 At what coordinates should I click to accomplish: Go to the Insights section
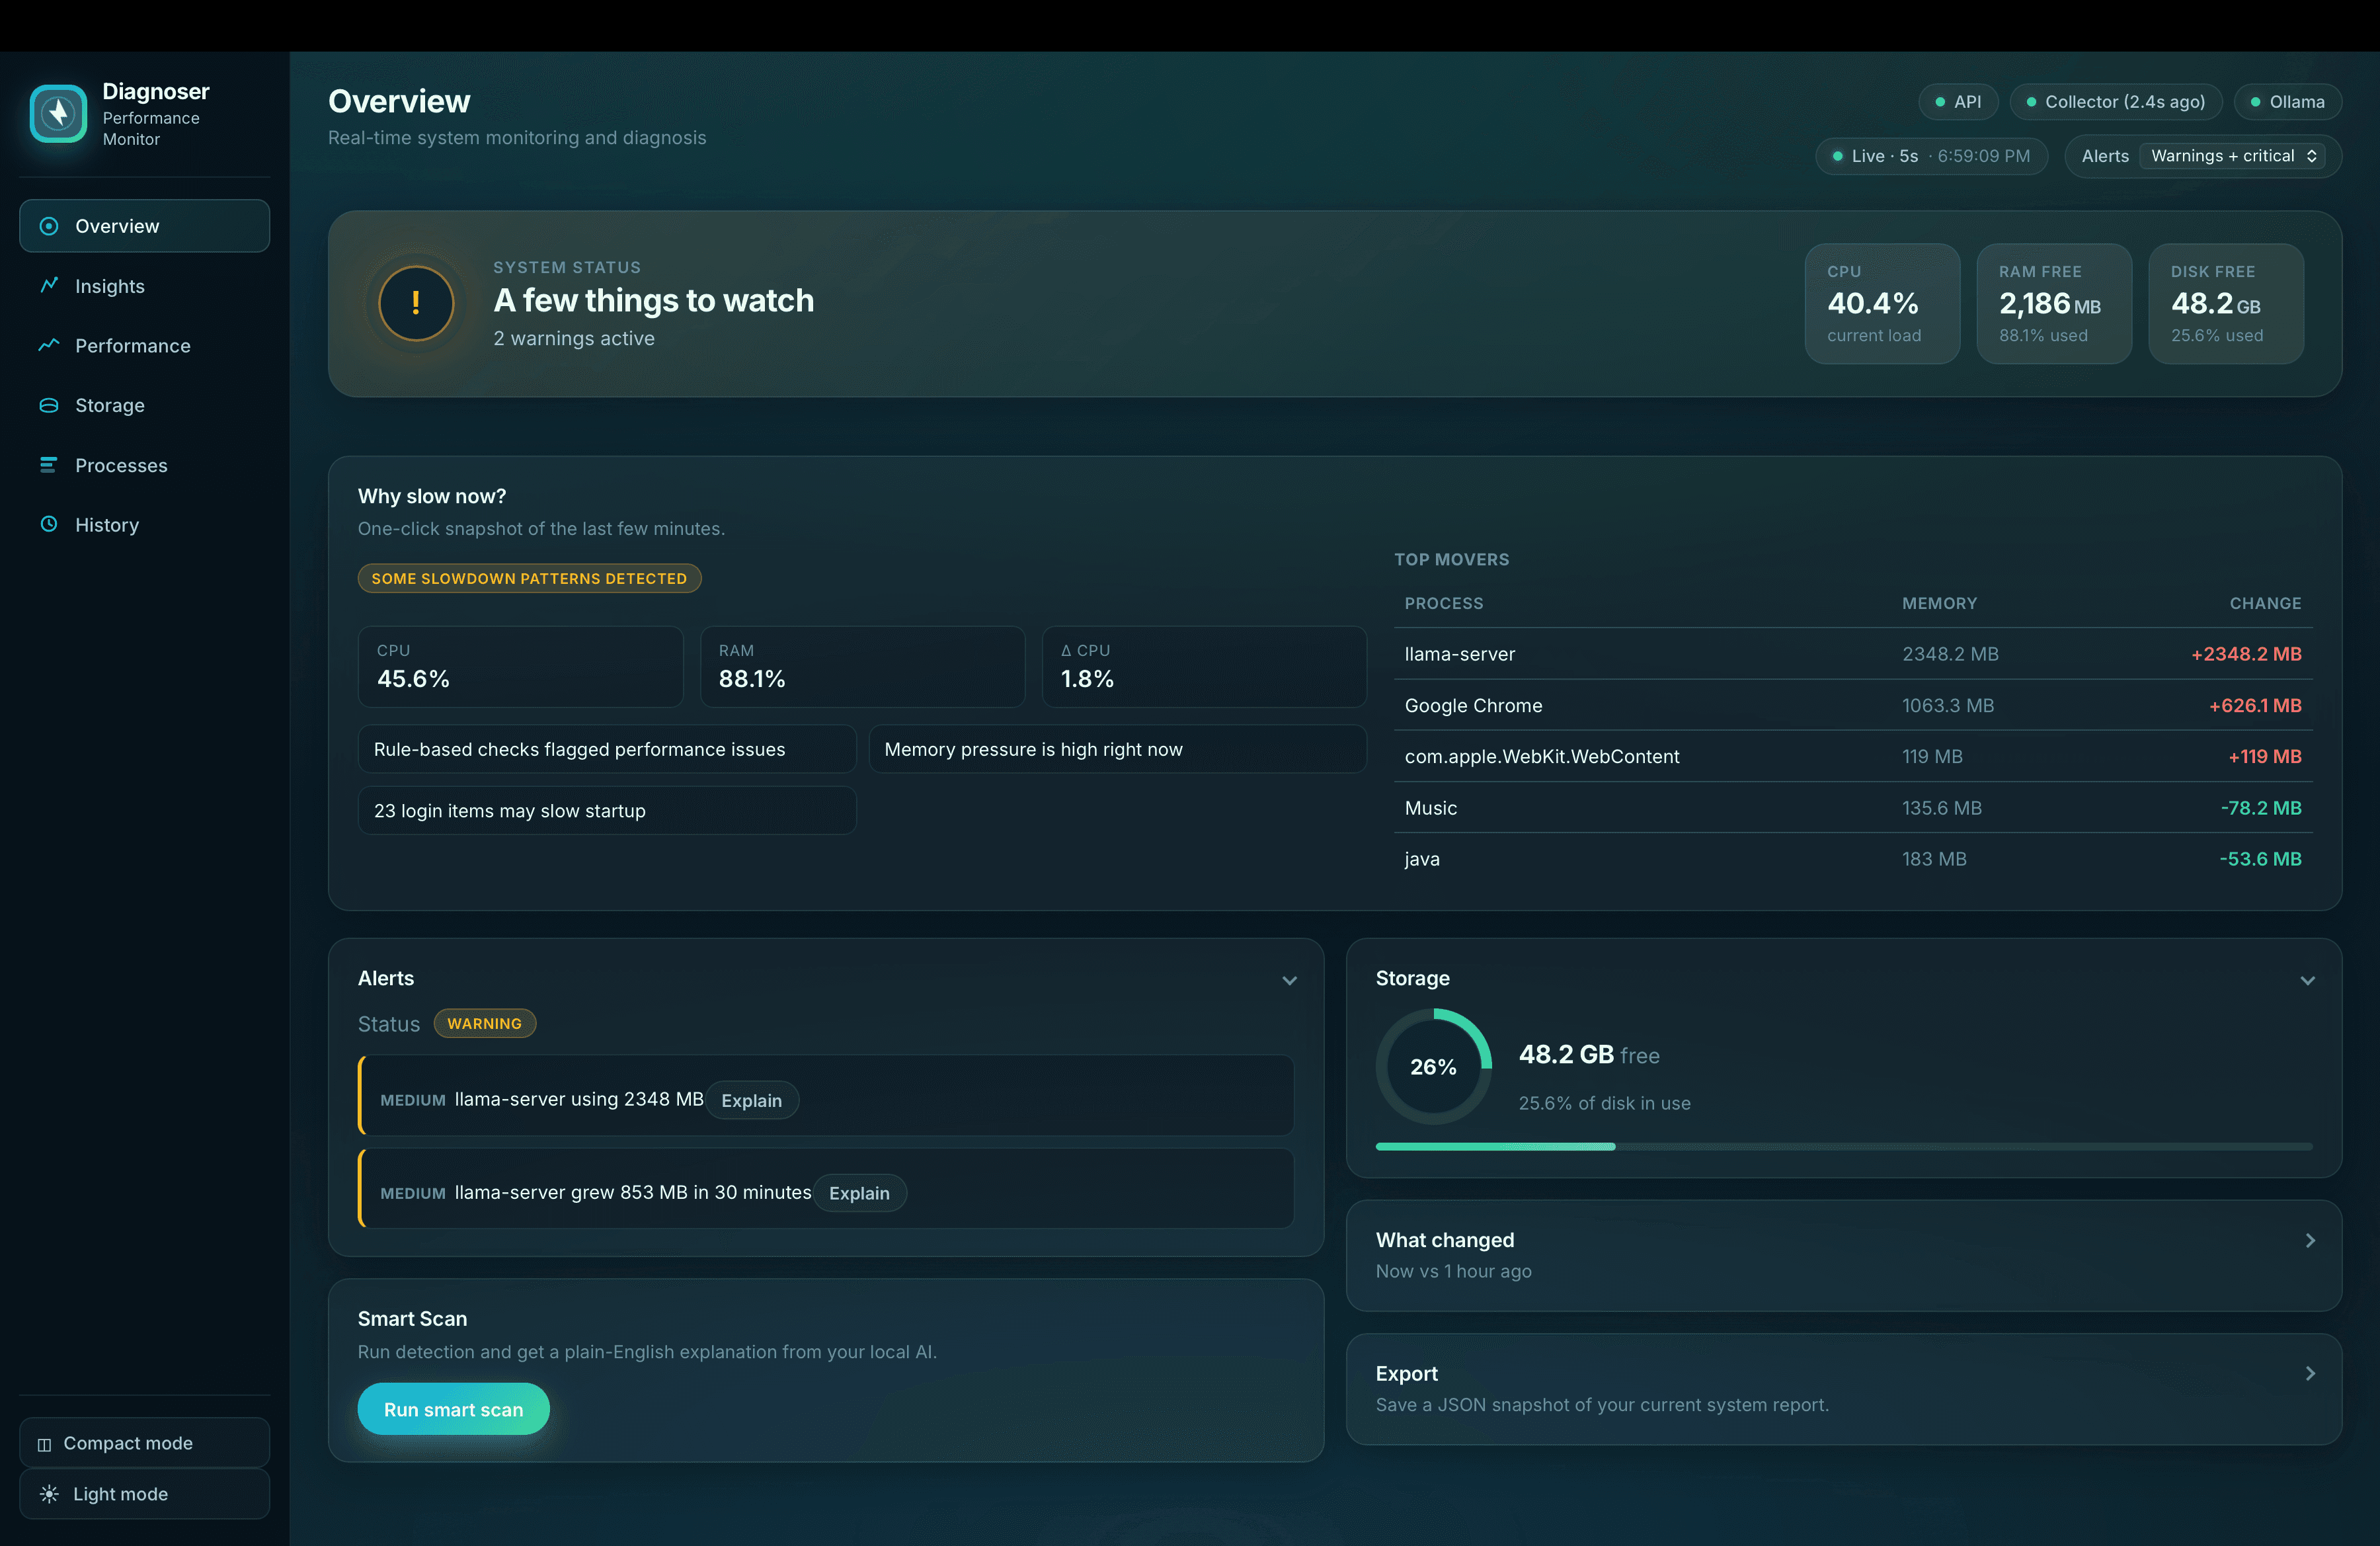point(144,286)
